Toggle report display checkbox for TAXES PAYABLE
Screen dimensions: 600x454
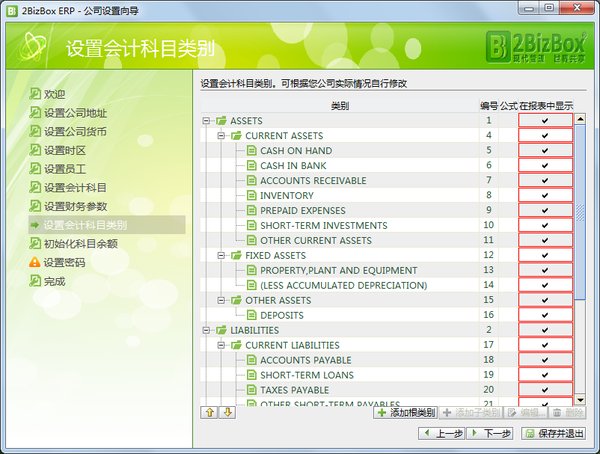(545, 390)
